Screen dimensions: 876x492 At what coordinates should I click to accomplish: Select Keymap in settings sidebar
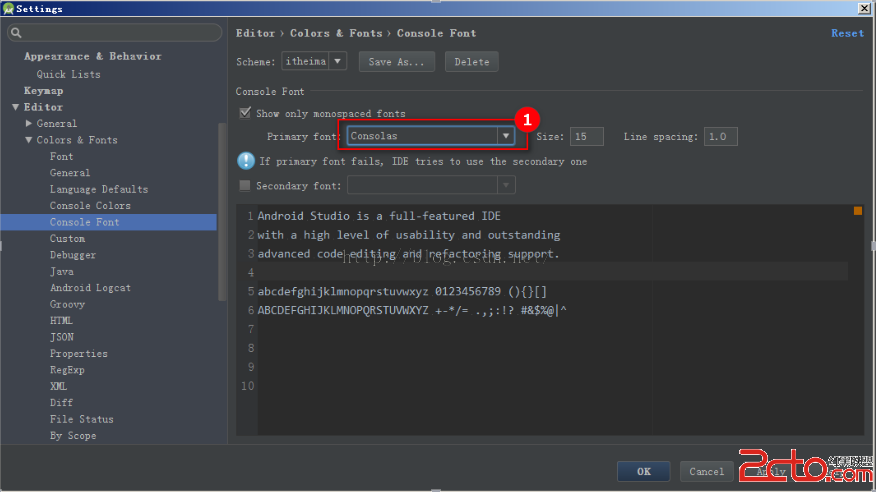point(43,90)
